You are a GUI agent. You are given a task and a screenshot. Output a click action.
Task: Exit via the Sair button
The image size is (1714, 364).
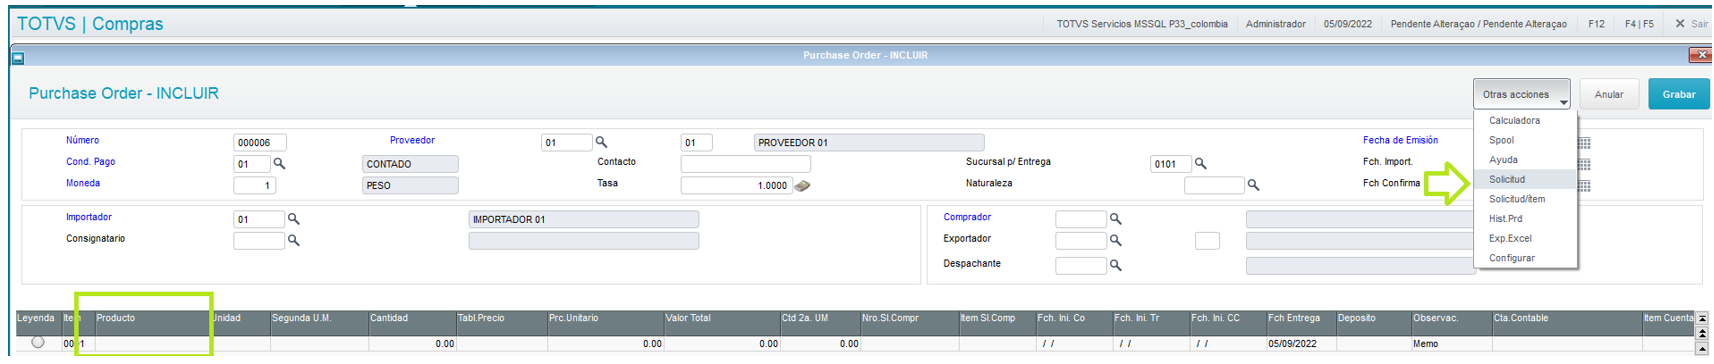coord(1691,24)
